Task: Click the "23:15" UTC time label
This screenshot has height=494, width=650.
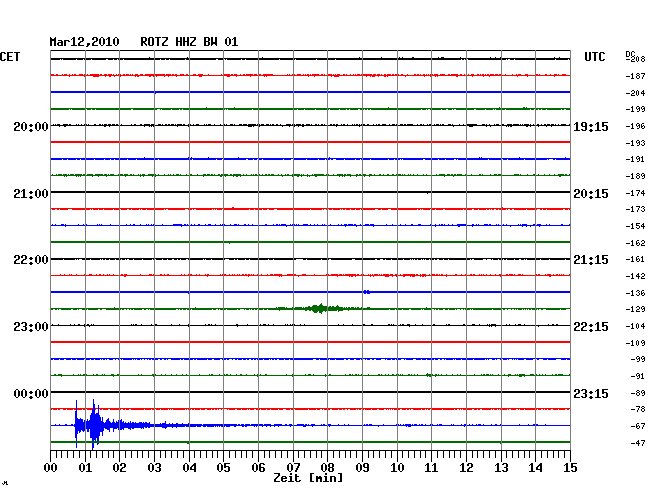Action: point(591,393)
